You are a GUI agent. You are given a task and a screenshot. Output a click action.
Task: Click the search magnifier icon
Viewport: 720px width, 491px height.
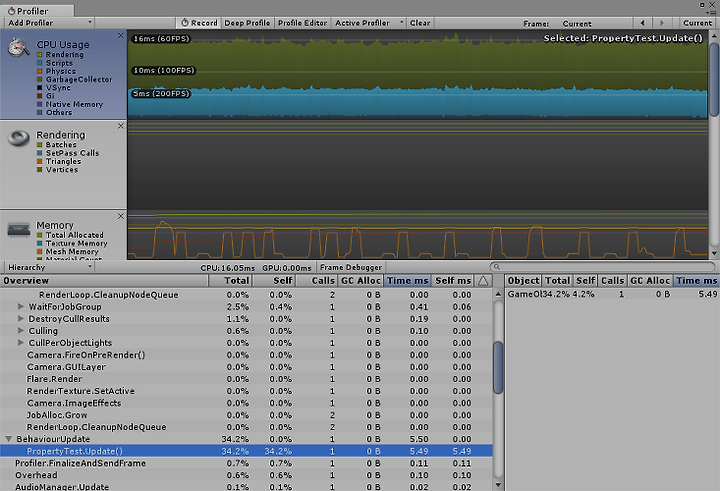(x=496, y=266)
